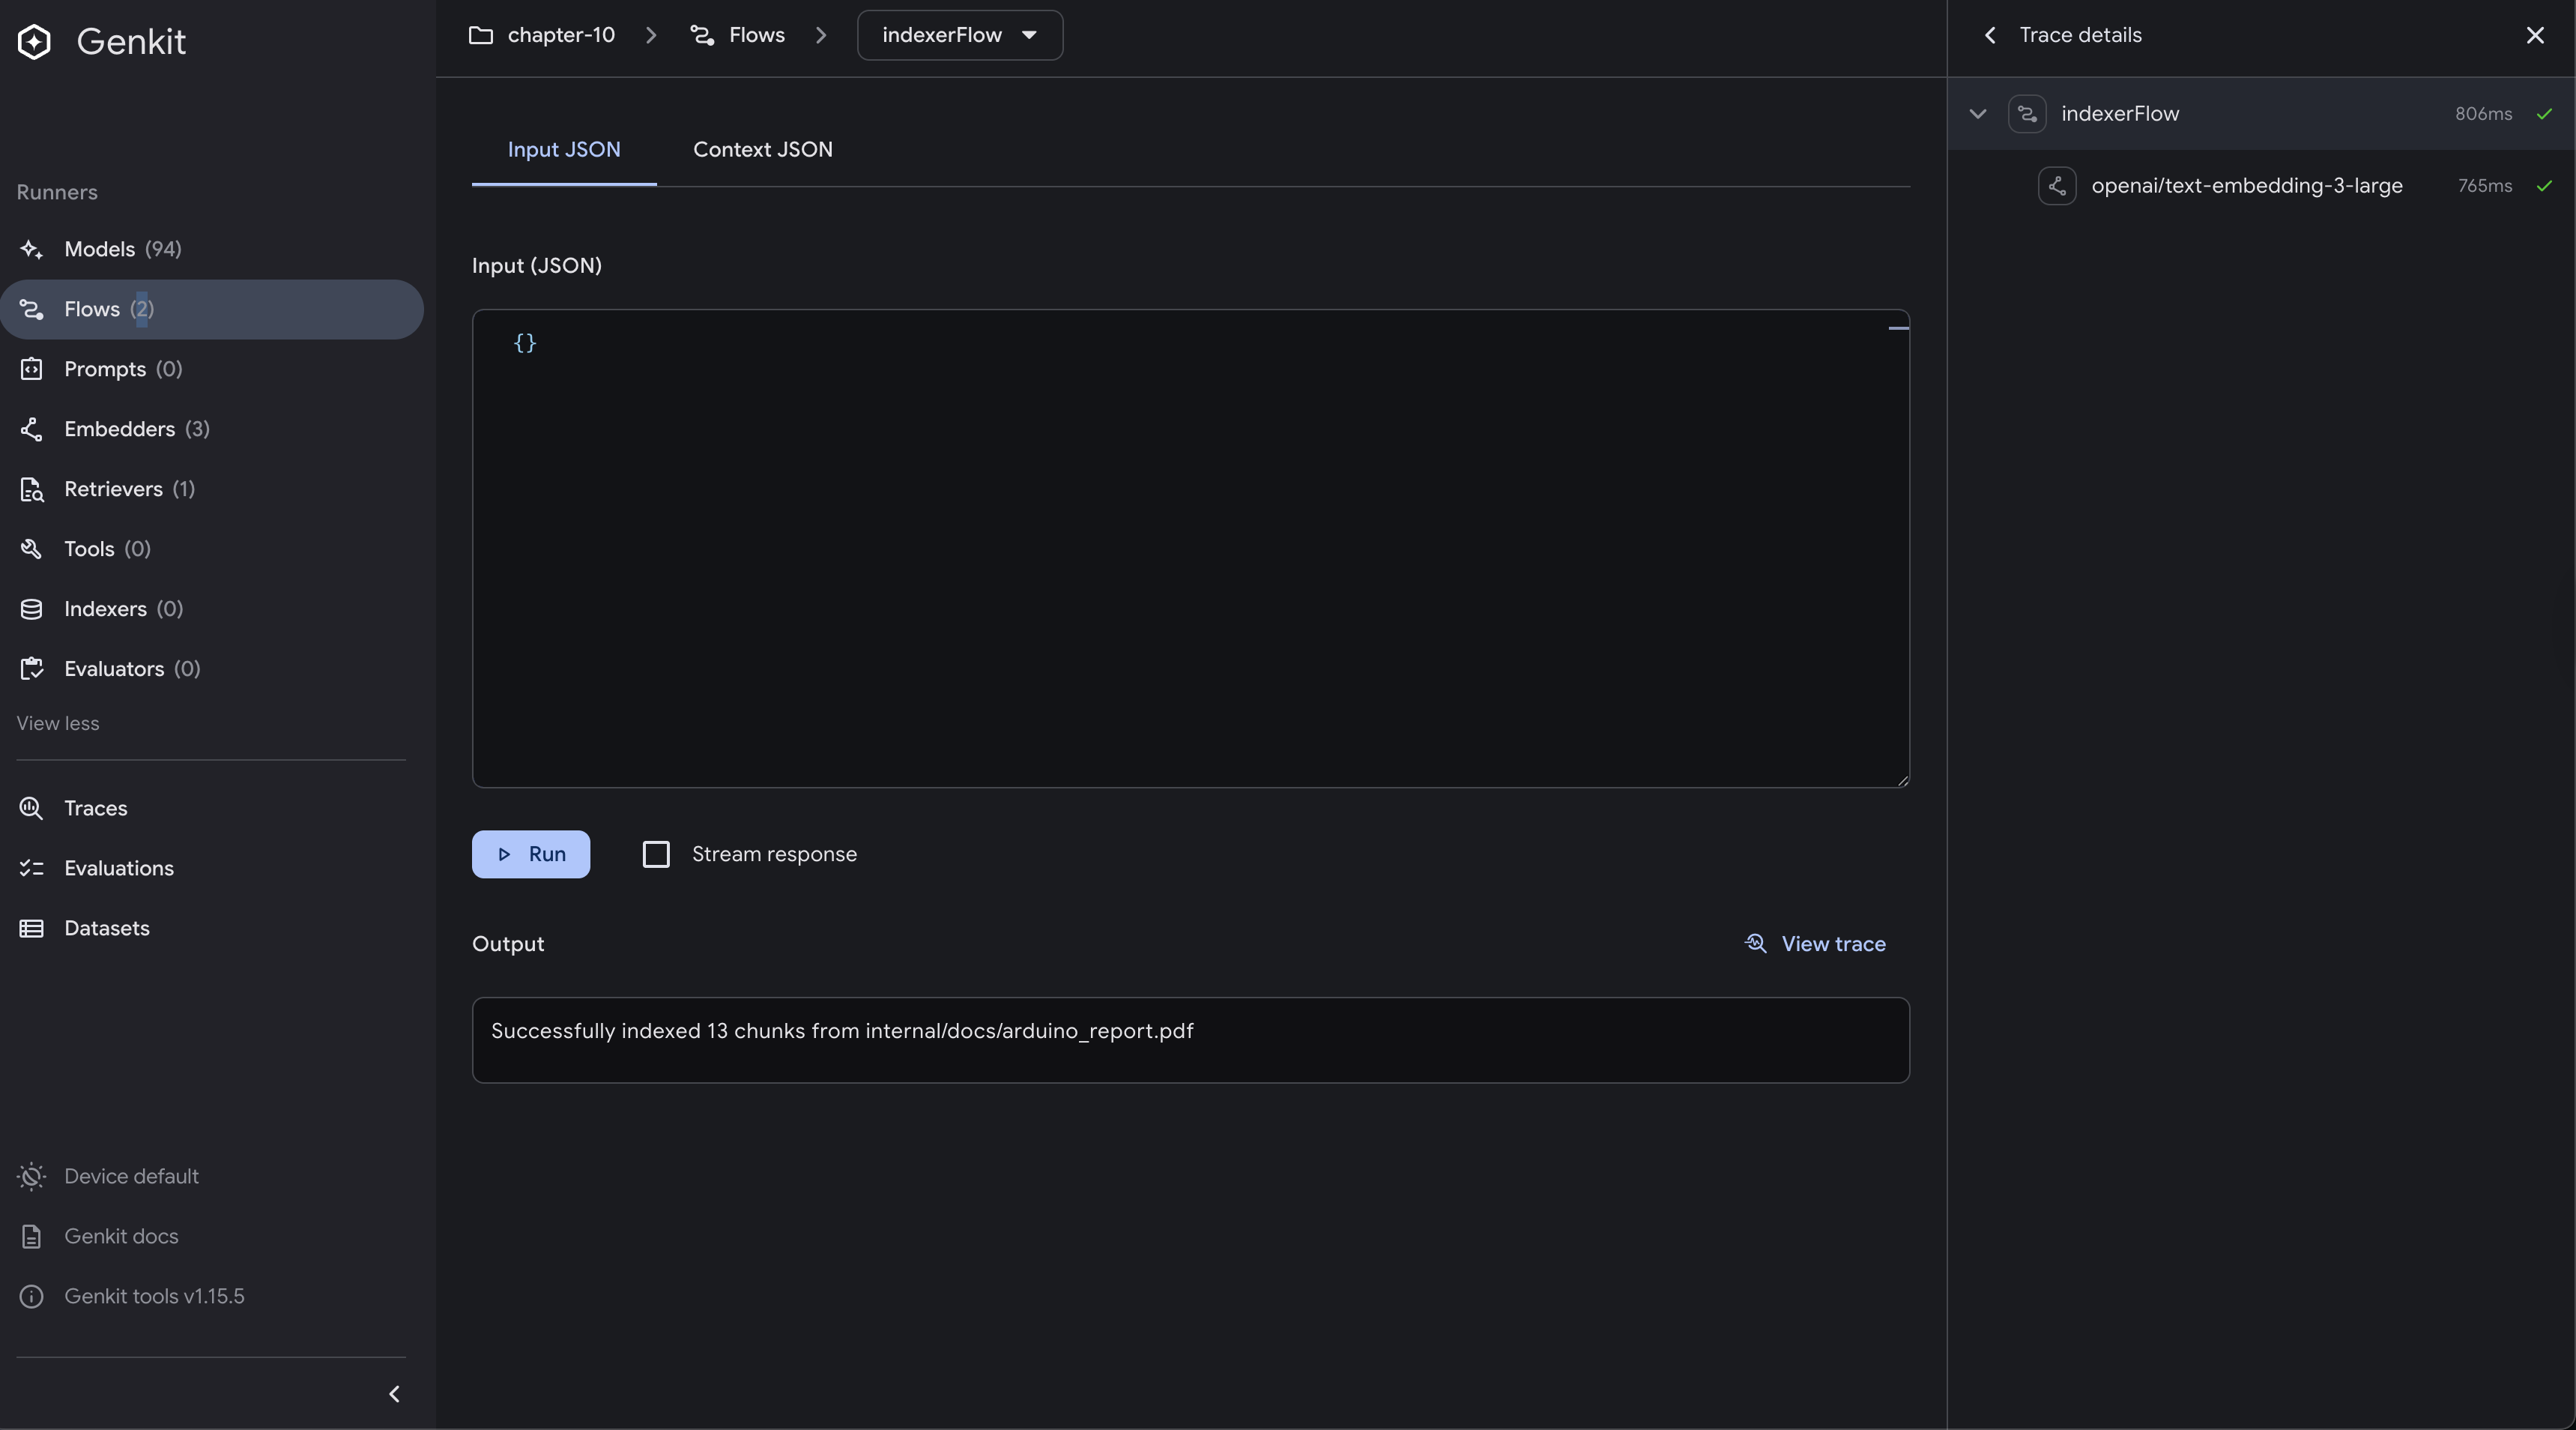Collapse the sidebar with chevron arrow
Image resolution: width=2576 pixels, height=1430 pixels.
[x=394, y=1394]
